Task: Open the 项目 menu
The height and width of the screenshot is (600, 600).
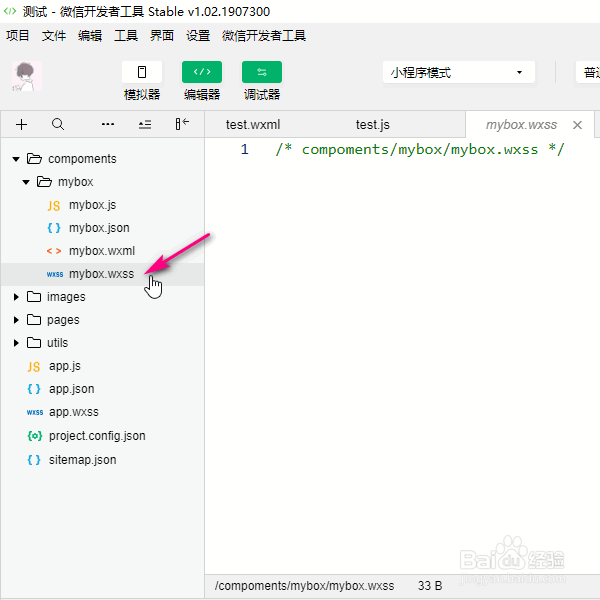Action: click(x=18, y=36)
